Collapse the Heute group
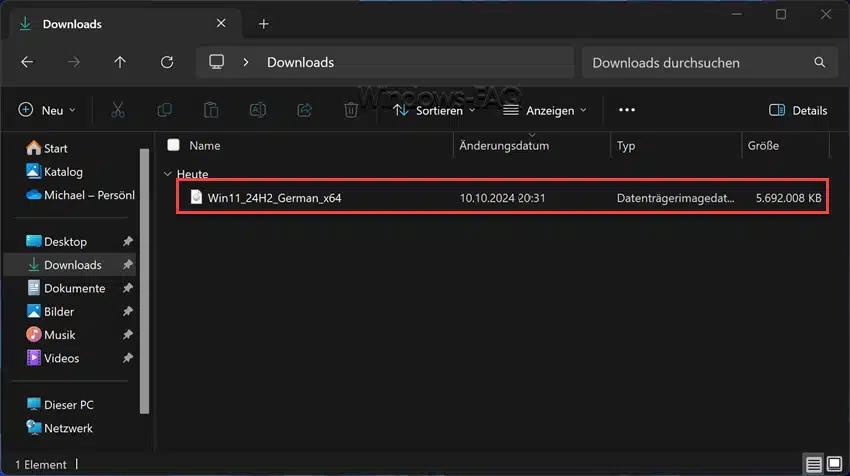 pos(168,174)
